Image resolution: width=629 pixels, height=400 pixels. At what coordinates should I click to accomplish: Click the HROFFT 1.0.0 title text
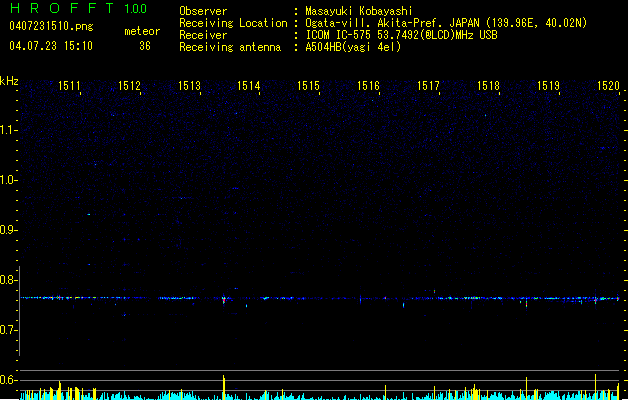(78, 8)
